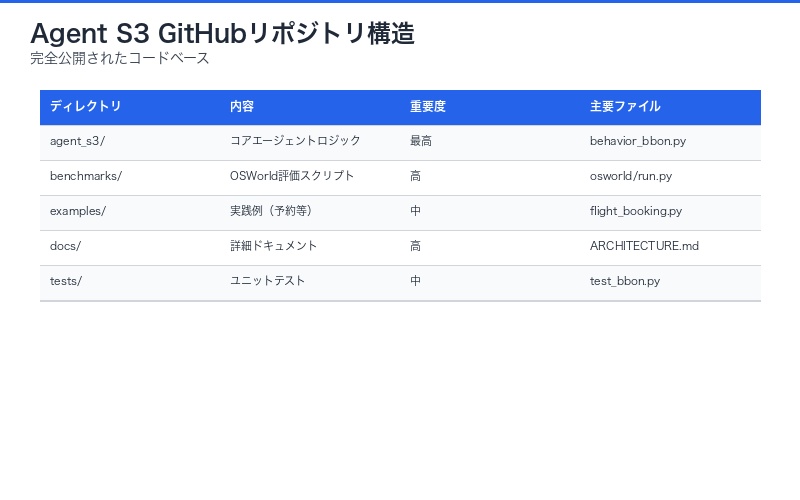The width and height of the screenshot is (800, 500).
Task: Select the 'ARCHITECTURE.md' file entry
Action: pyautogui.click(x=644, y=246)
